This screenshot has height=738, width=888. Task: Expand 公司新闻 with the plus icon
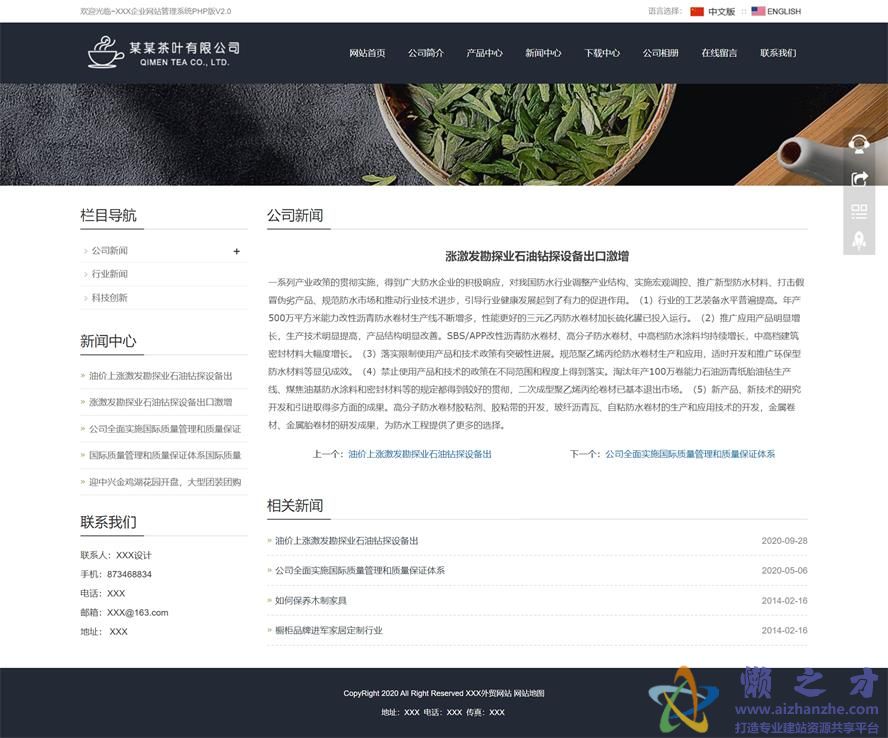pyautogui.click(x=237, y=251)
